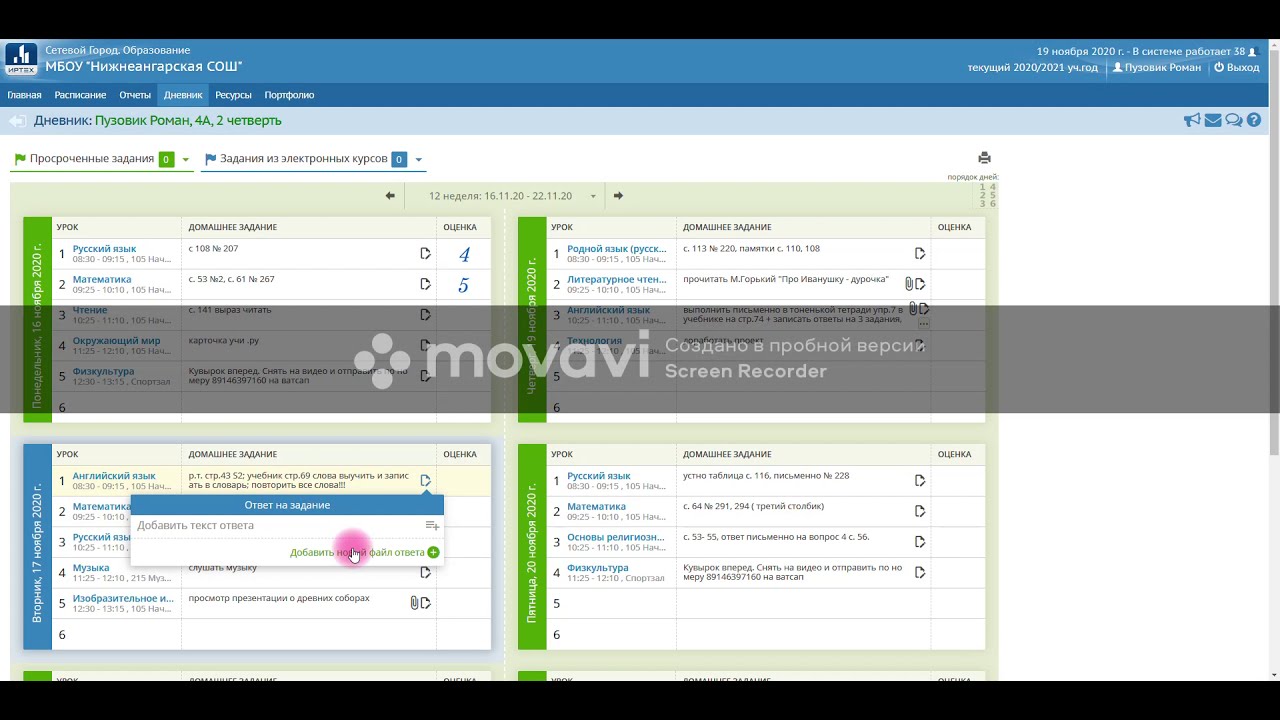Open paperclip attachment for Литературное чтение

[x=909, y=284]
